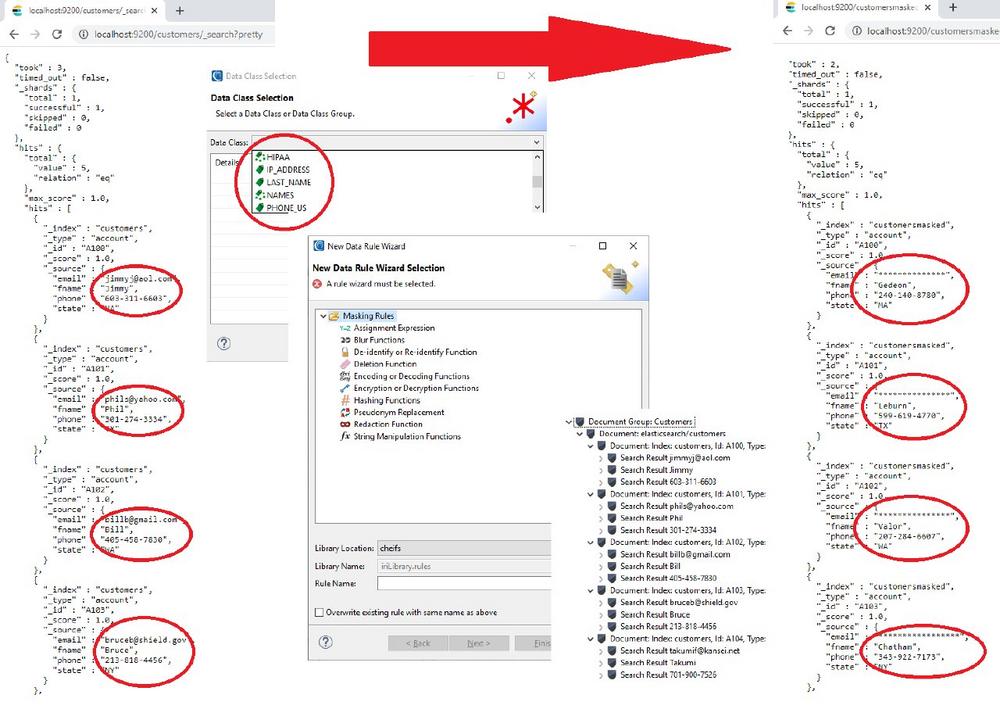Collapse the Document Group: Customers node

pyautogui.click(x=570, y=422)
